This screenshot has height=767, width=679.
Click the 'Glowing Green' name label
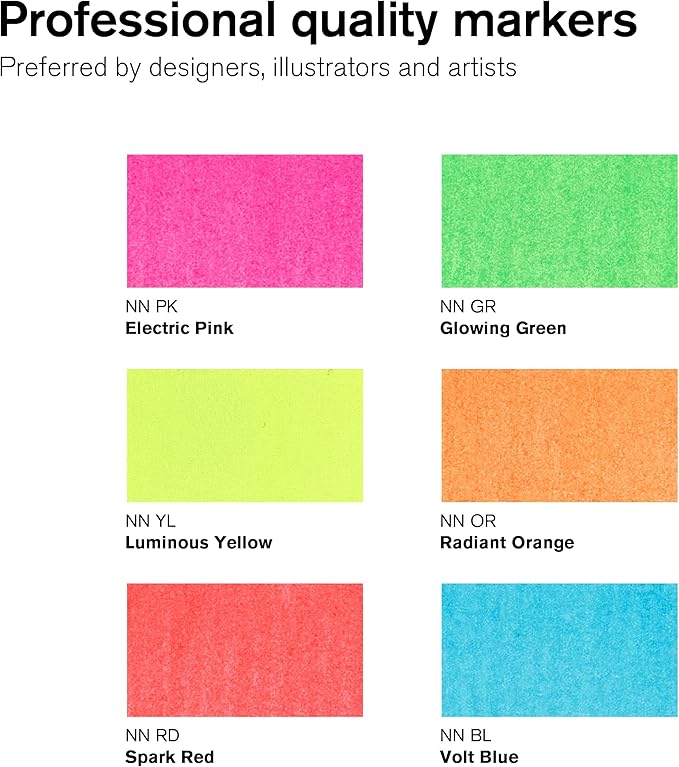pyautogui.click(x=503, y=328)
